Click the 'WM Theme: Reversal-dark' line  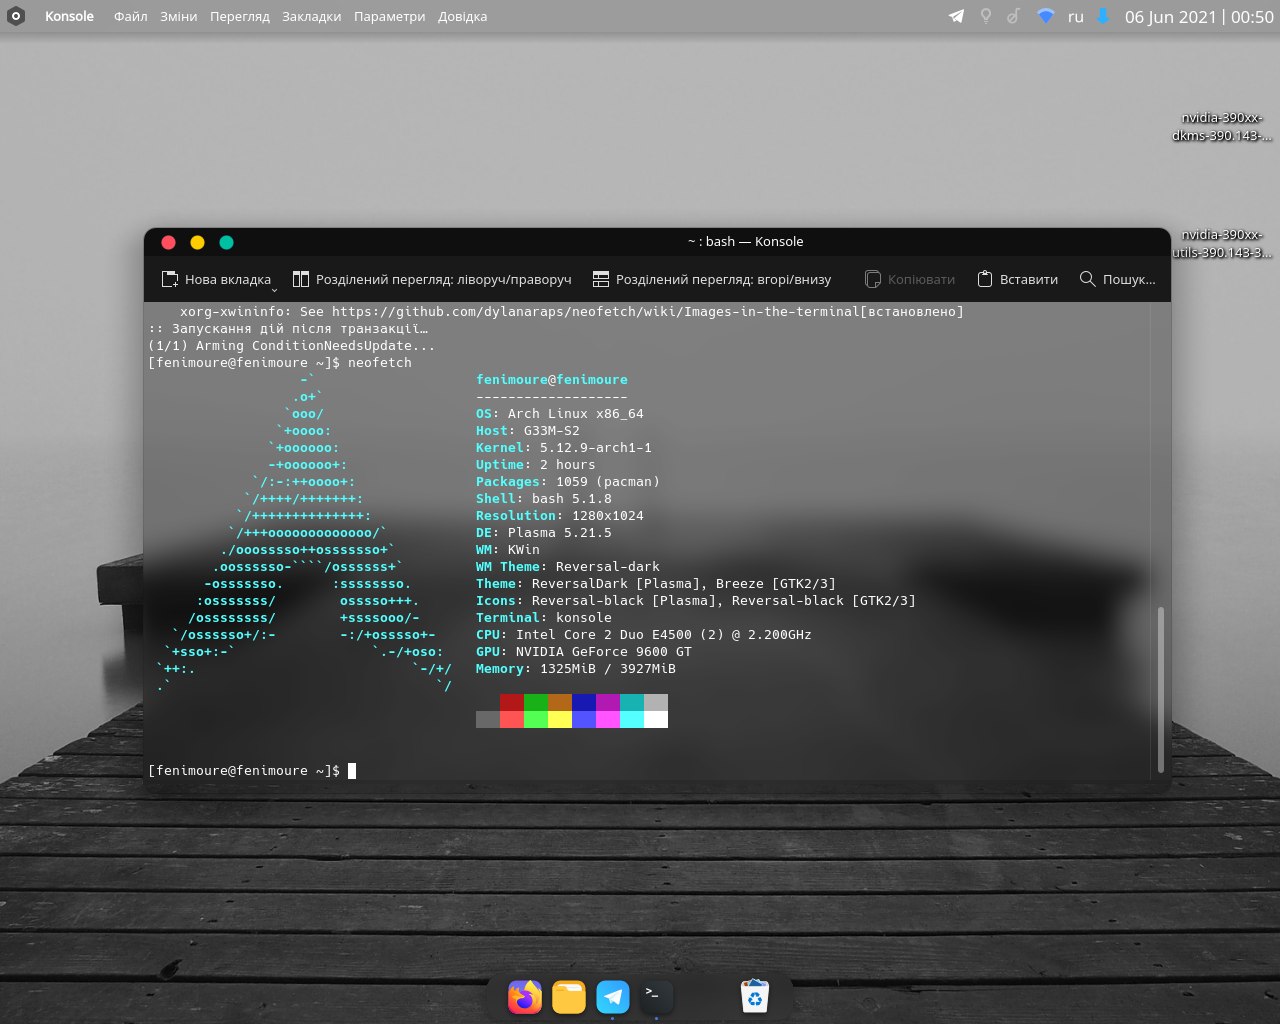(568, 567)
